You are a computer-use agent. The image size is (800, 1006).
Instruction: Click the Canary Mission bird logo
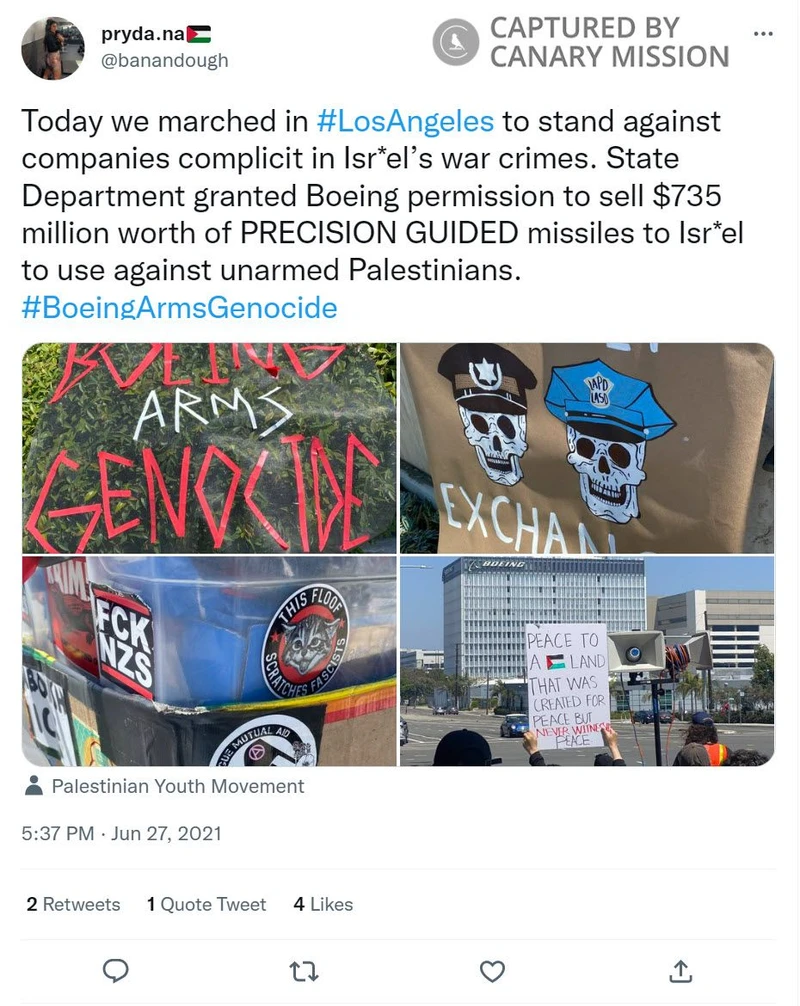click(455, 42)
